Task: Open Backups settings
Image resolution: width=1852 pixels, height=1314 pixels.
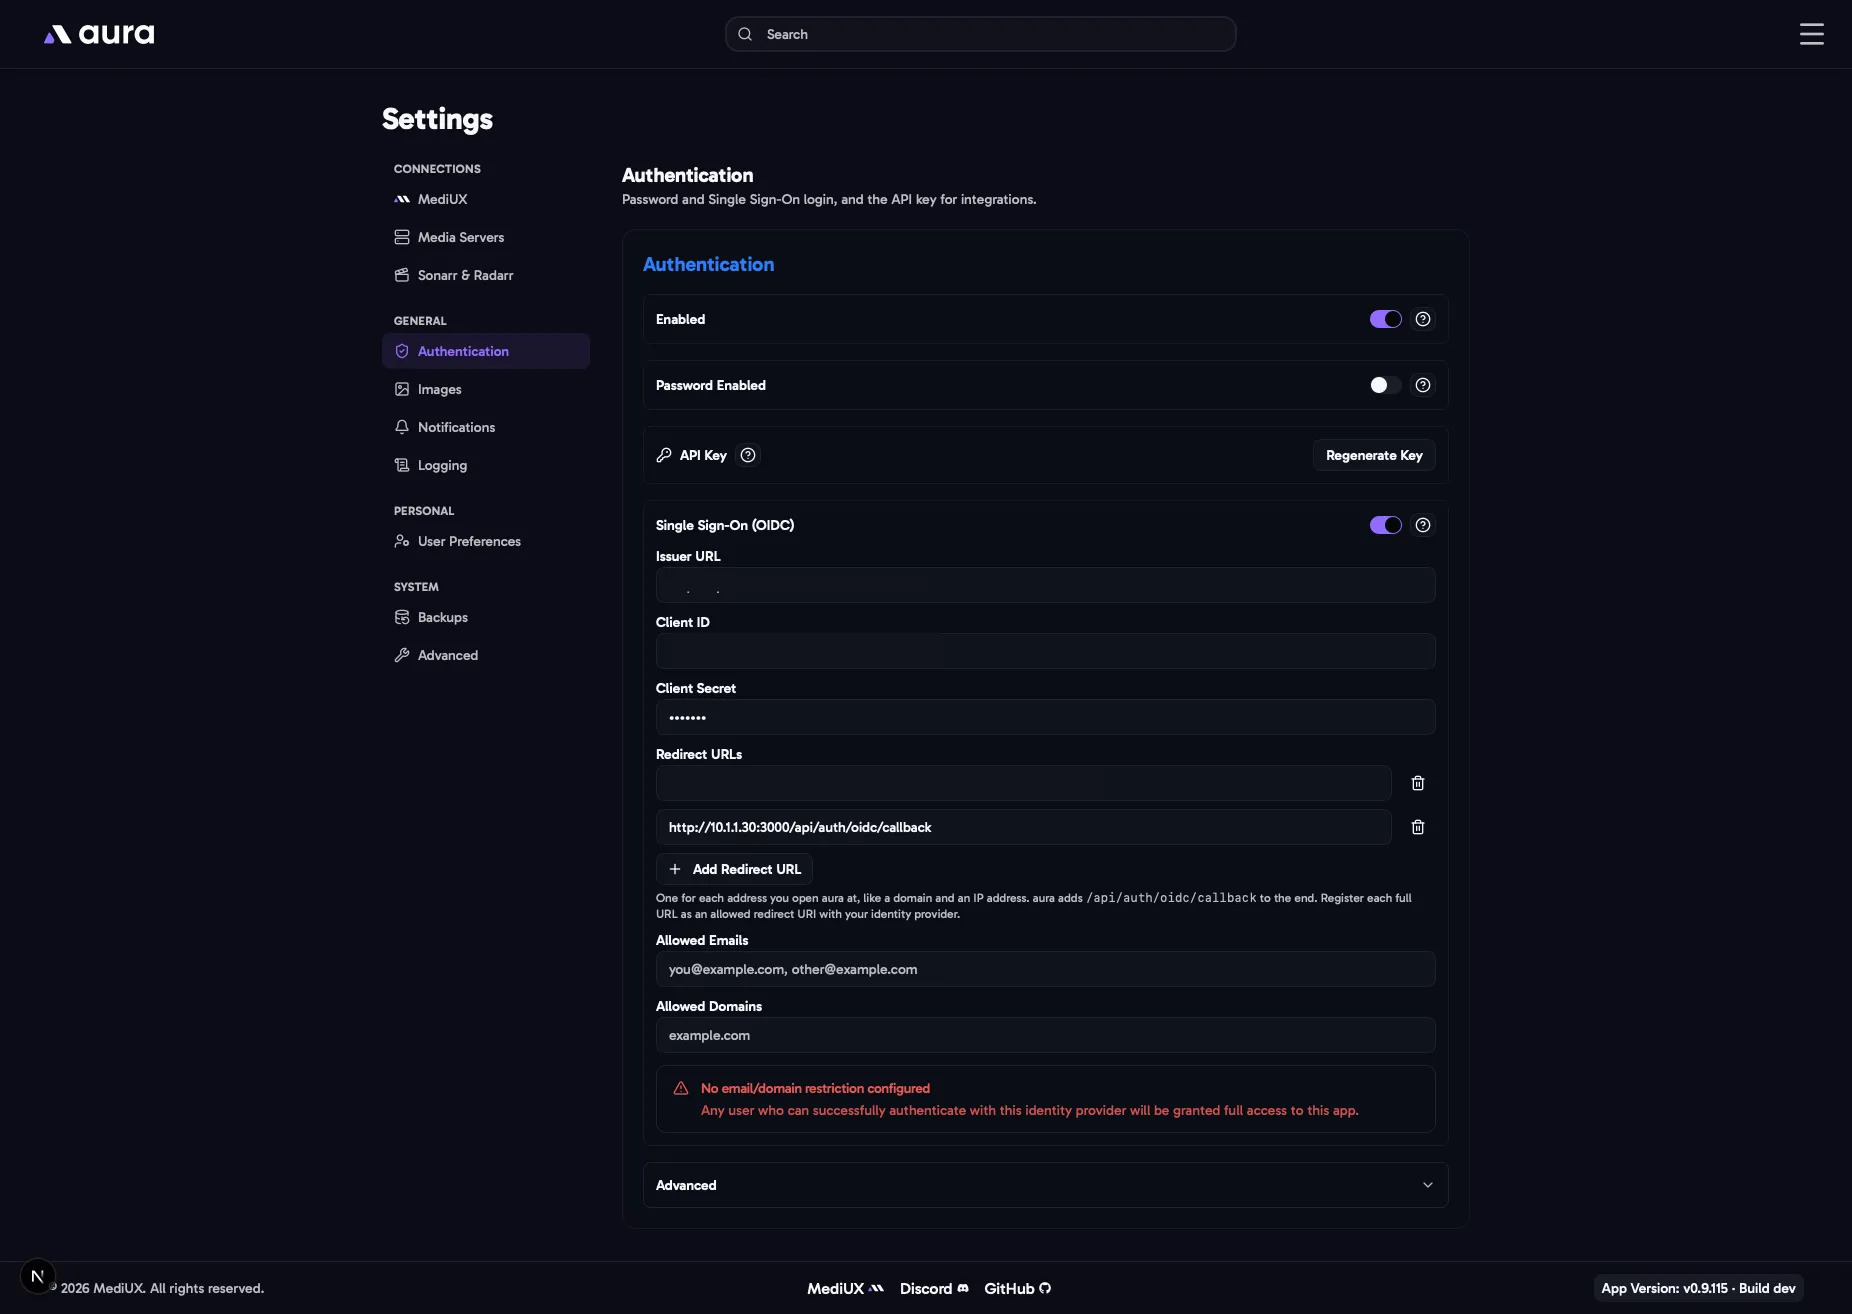Action: point(486,617)
